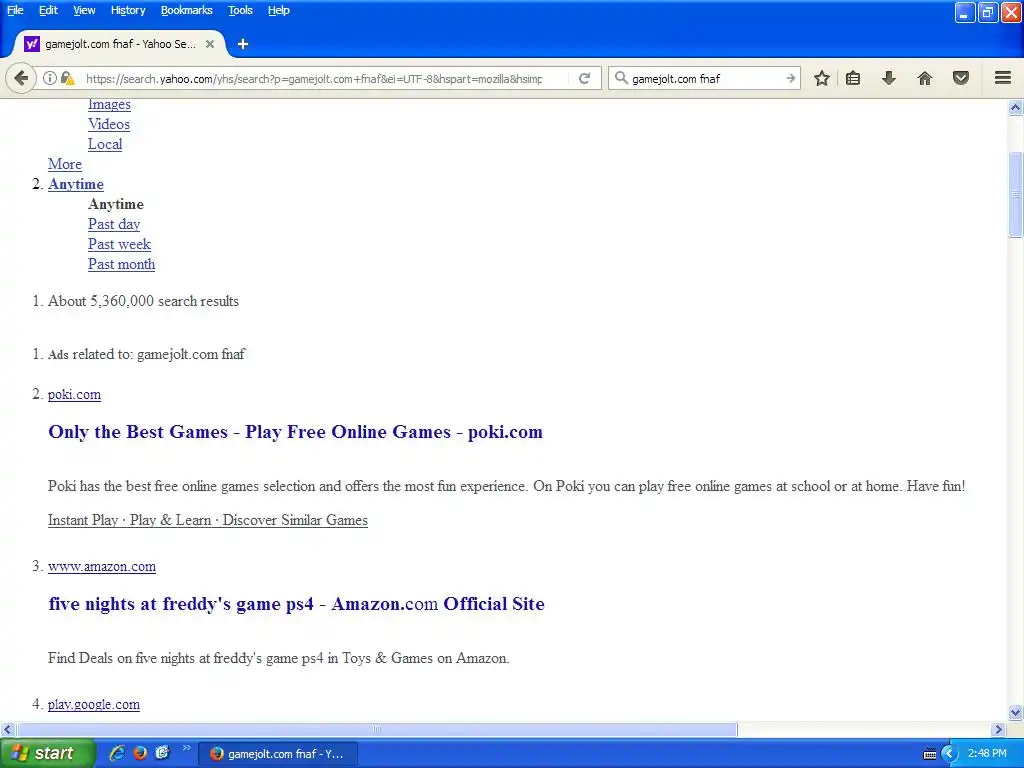
Task: Click the More link
Action: coord(65,165)
